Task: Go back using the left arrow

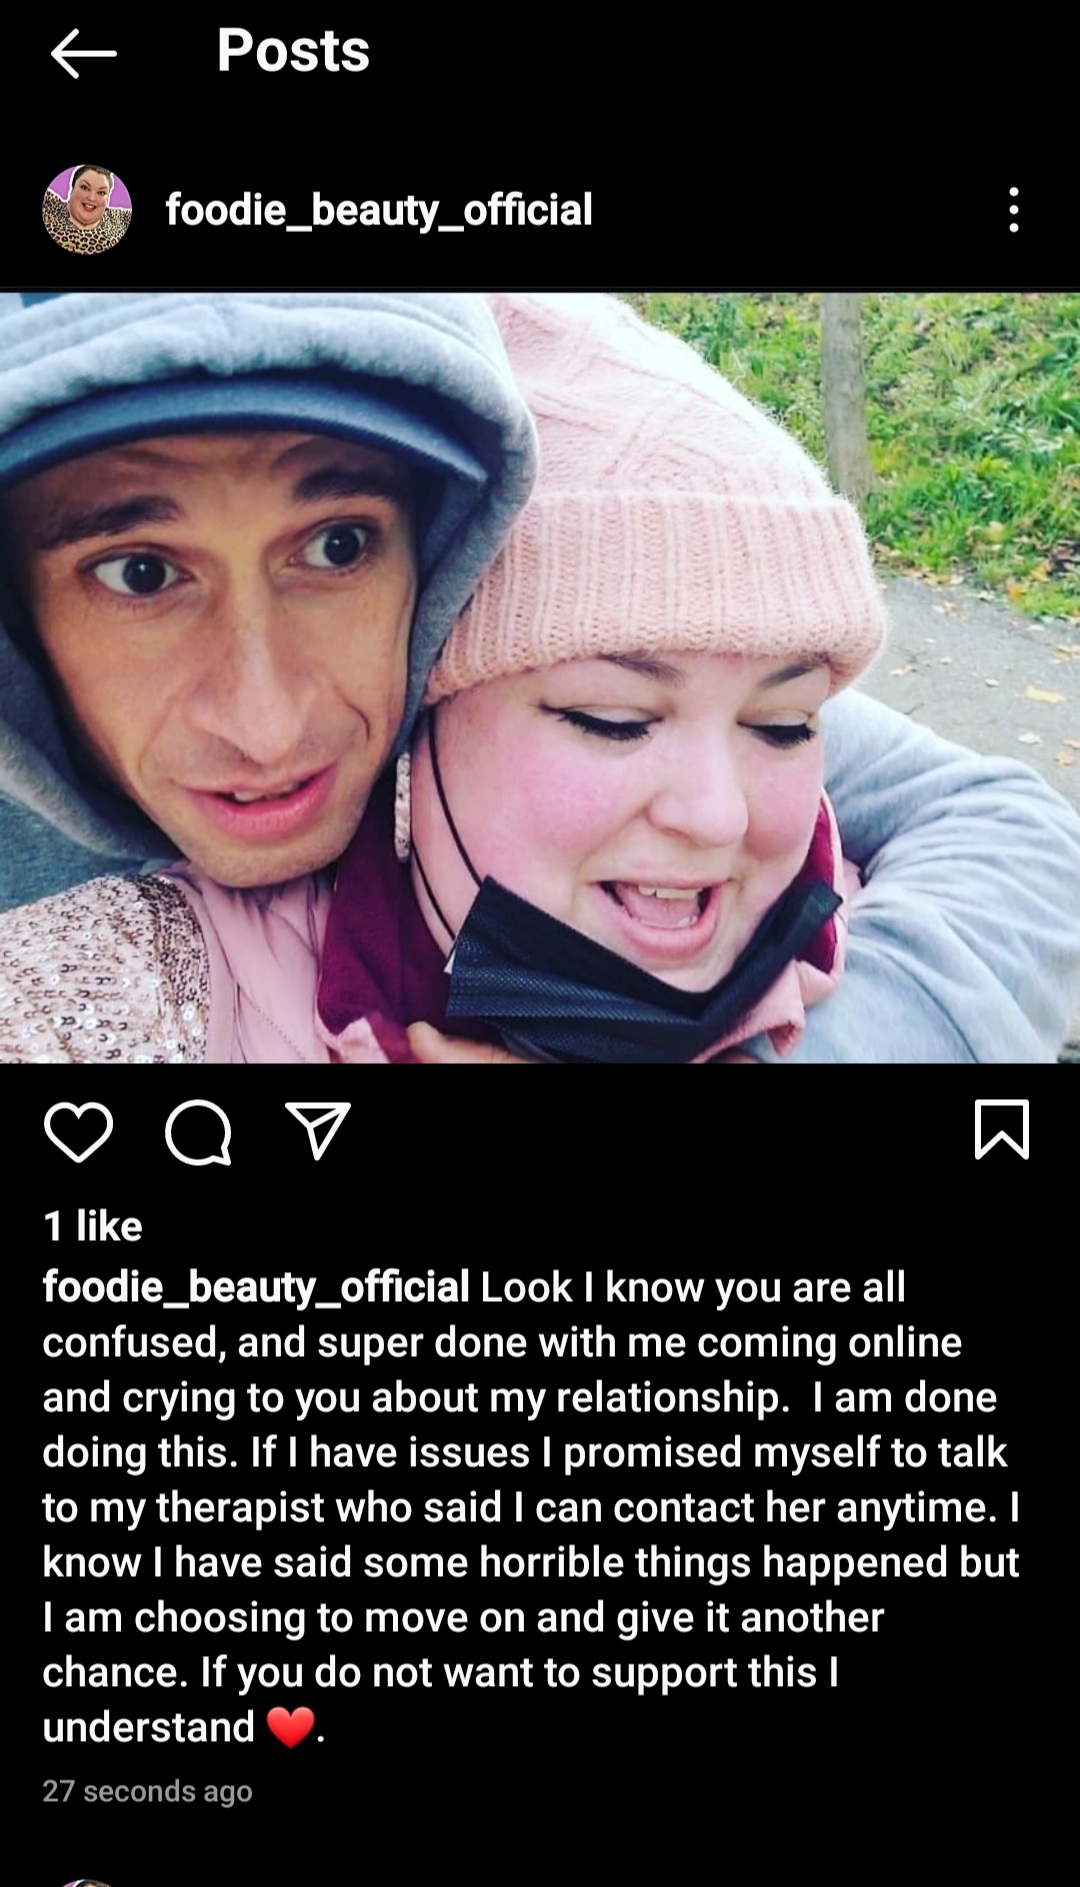Action: pos(84,53)
